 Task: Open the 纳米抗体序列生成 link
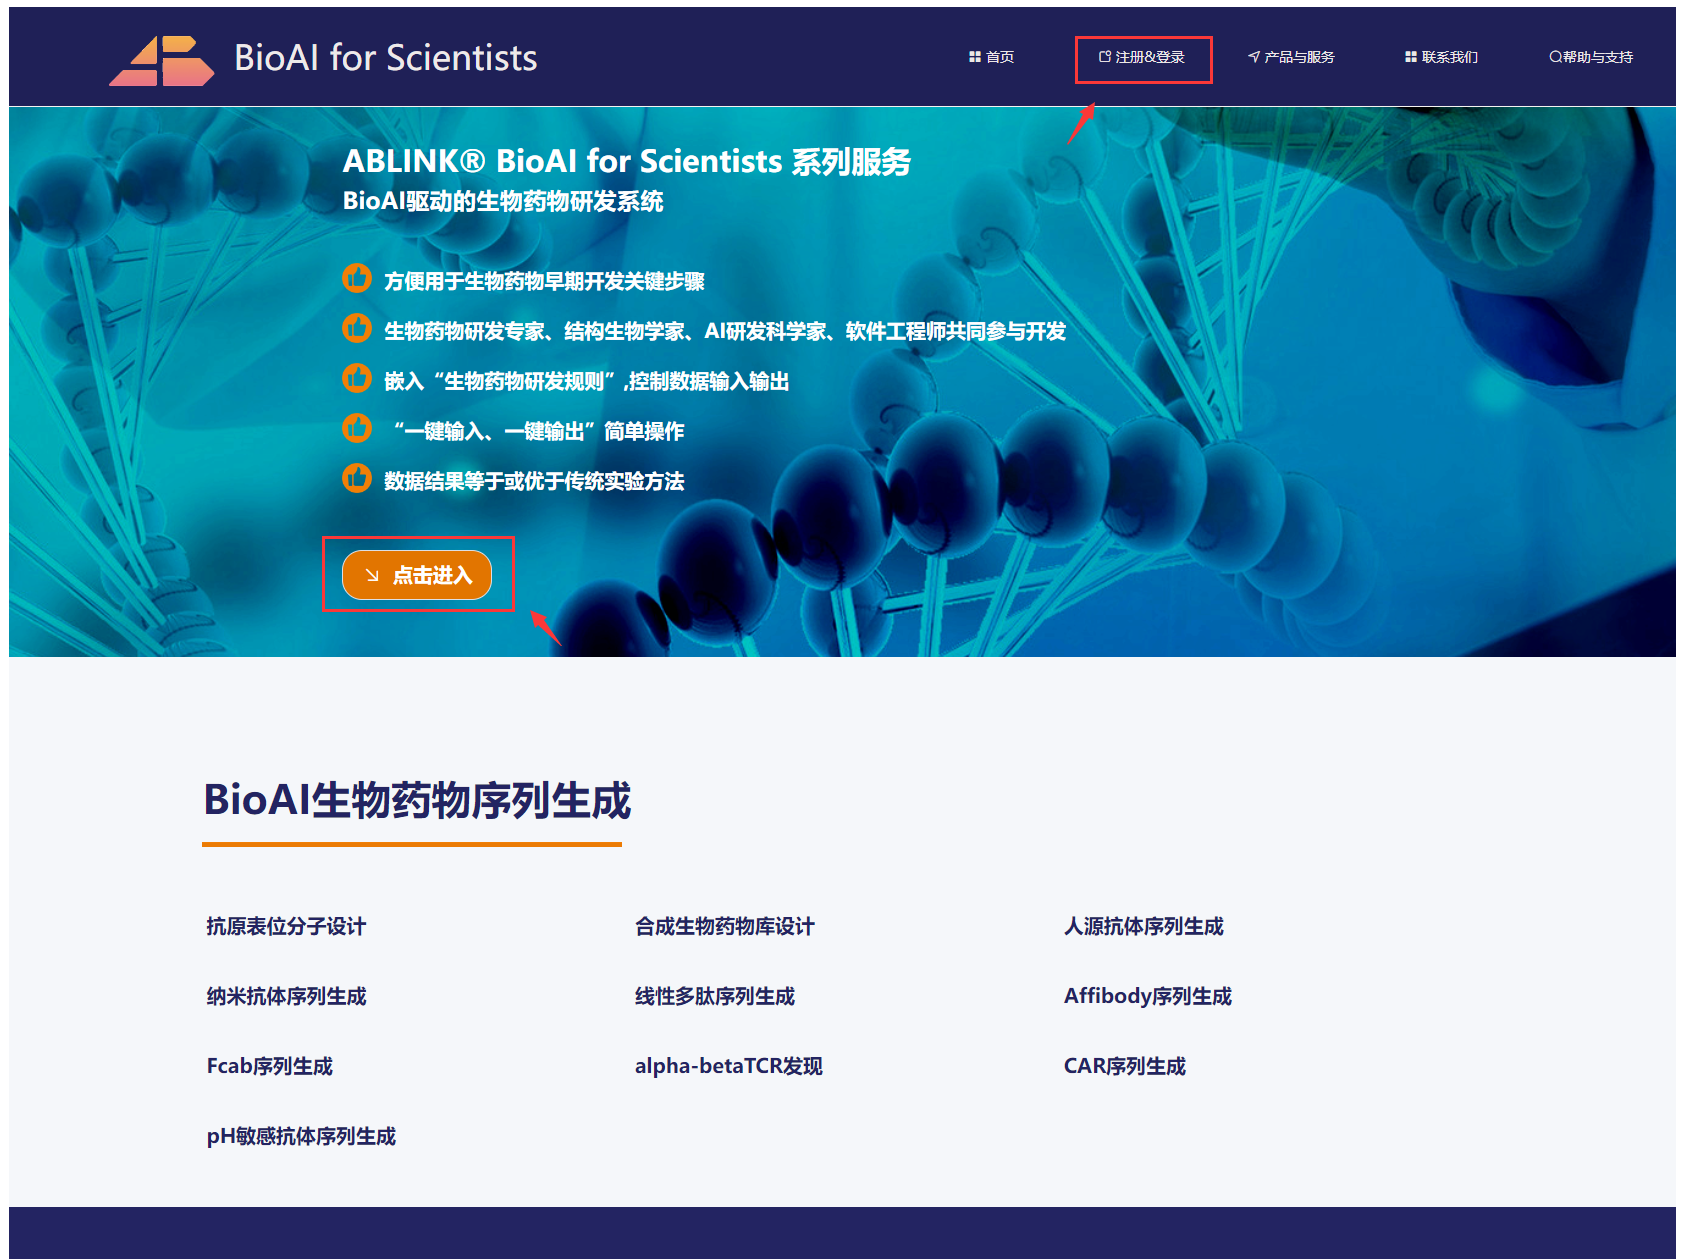pyautogui.click(x=286, y=996)
